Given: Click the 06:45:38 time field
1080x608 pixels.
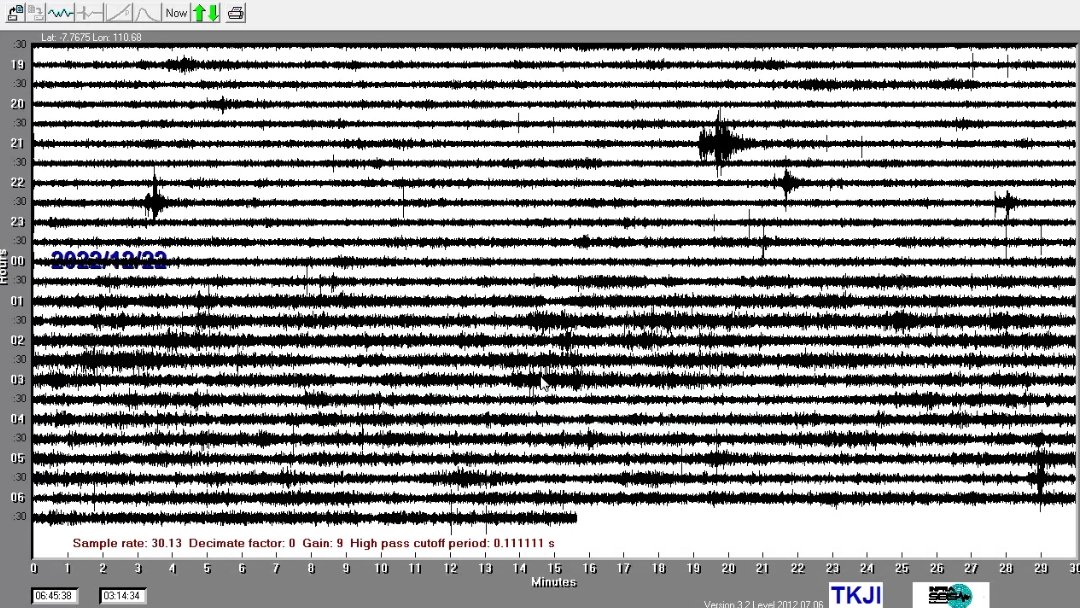Looking at the screenshot, I should pyautogui.click(x=54, y=596).
